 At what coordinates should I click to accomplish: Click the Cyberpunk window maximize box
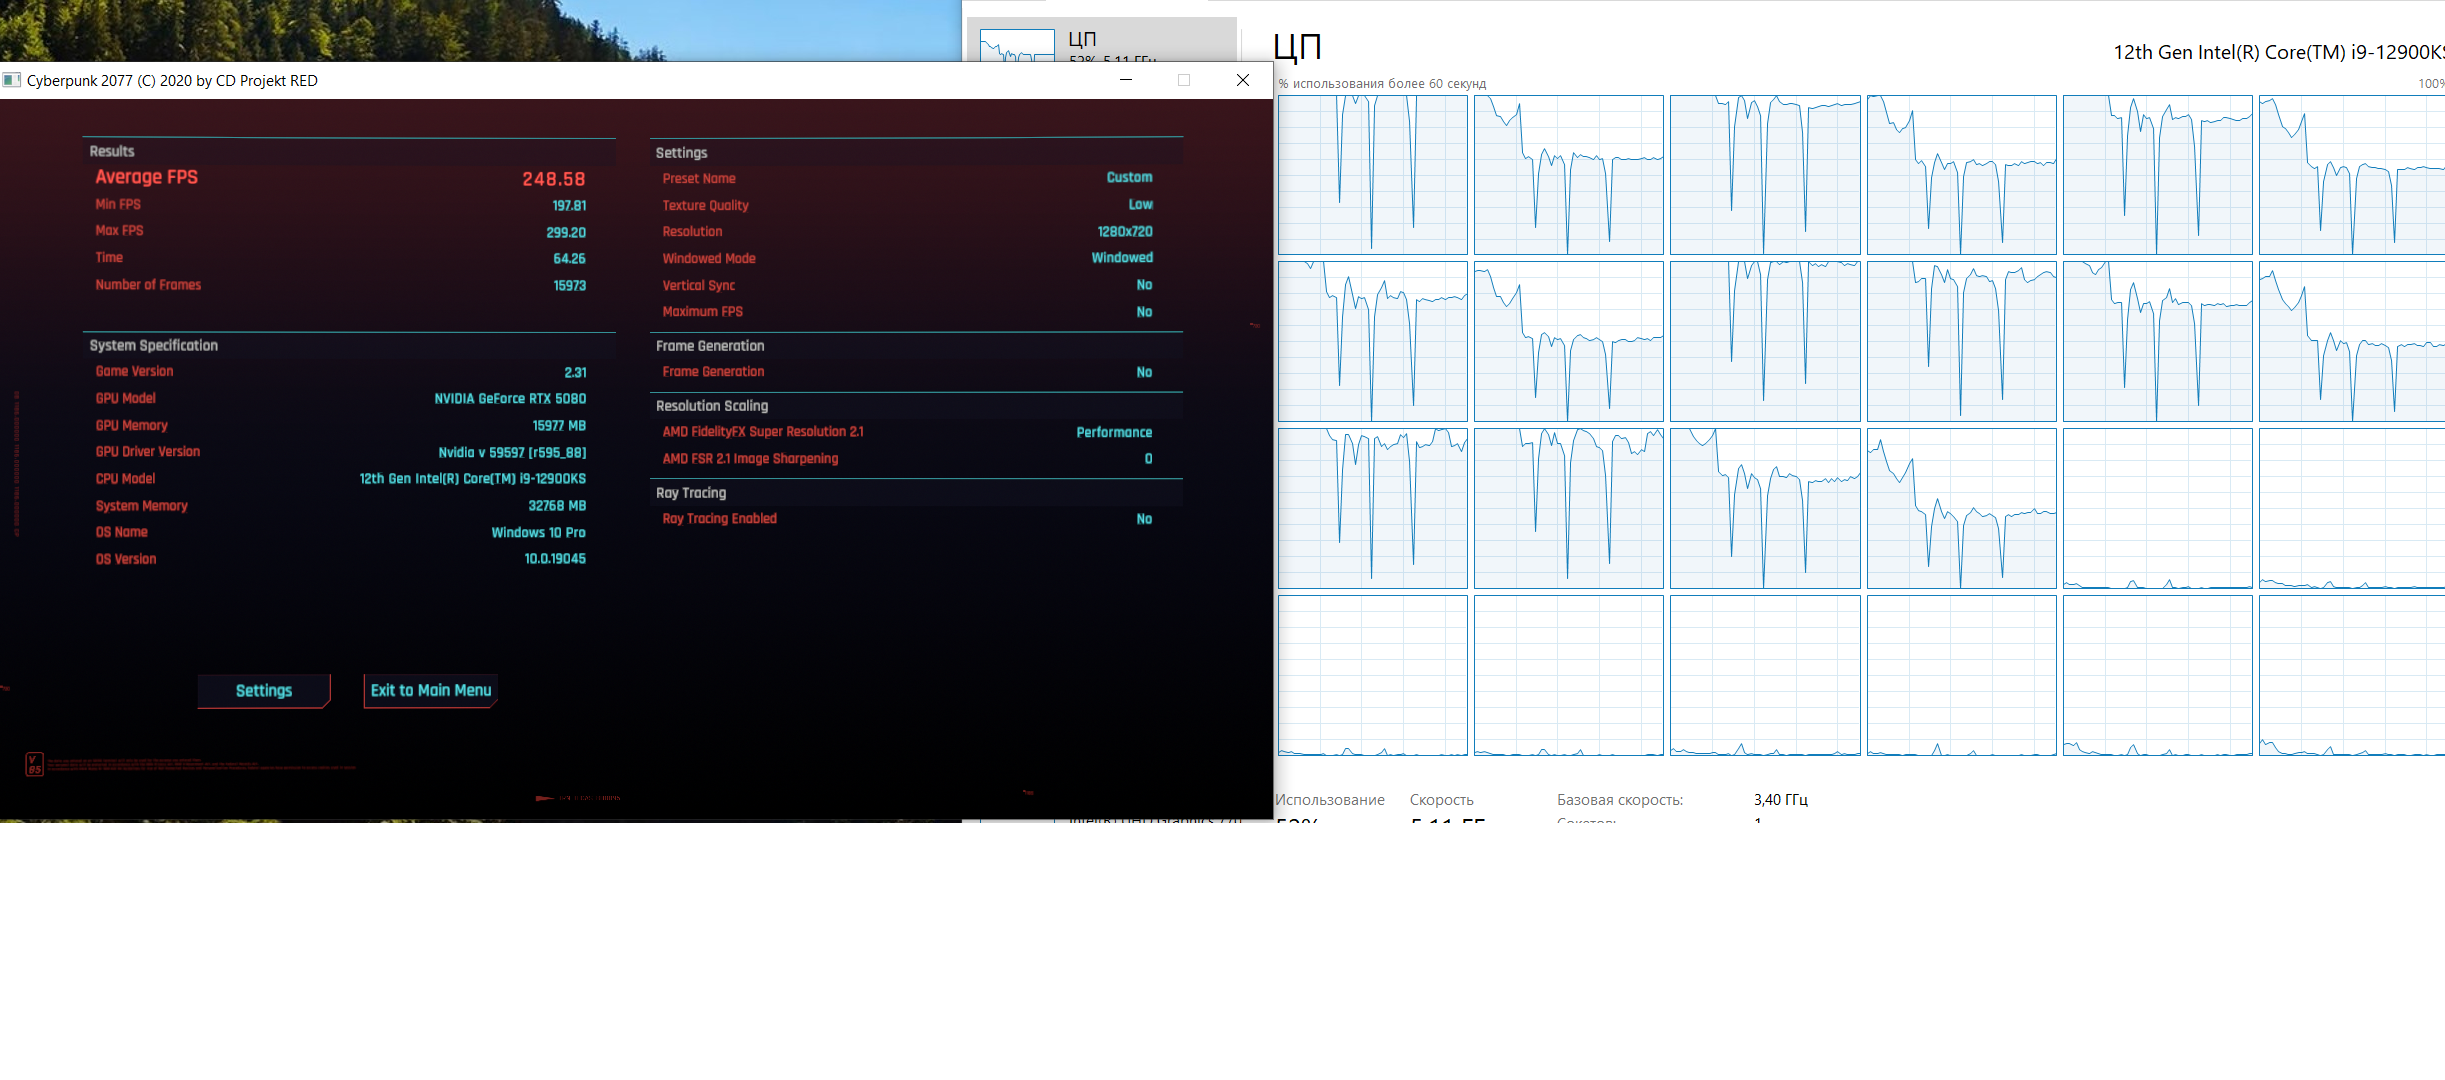tap(1184, 80)
